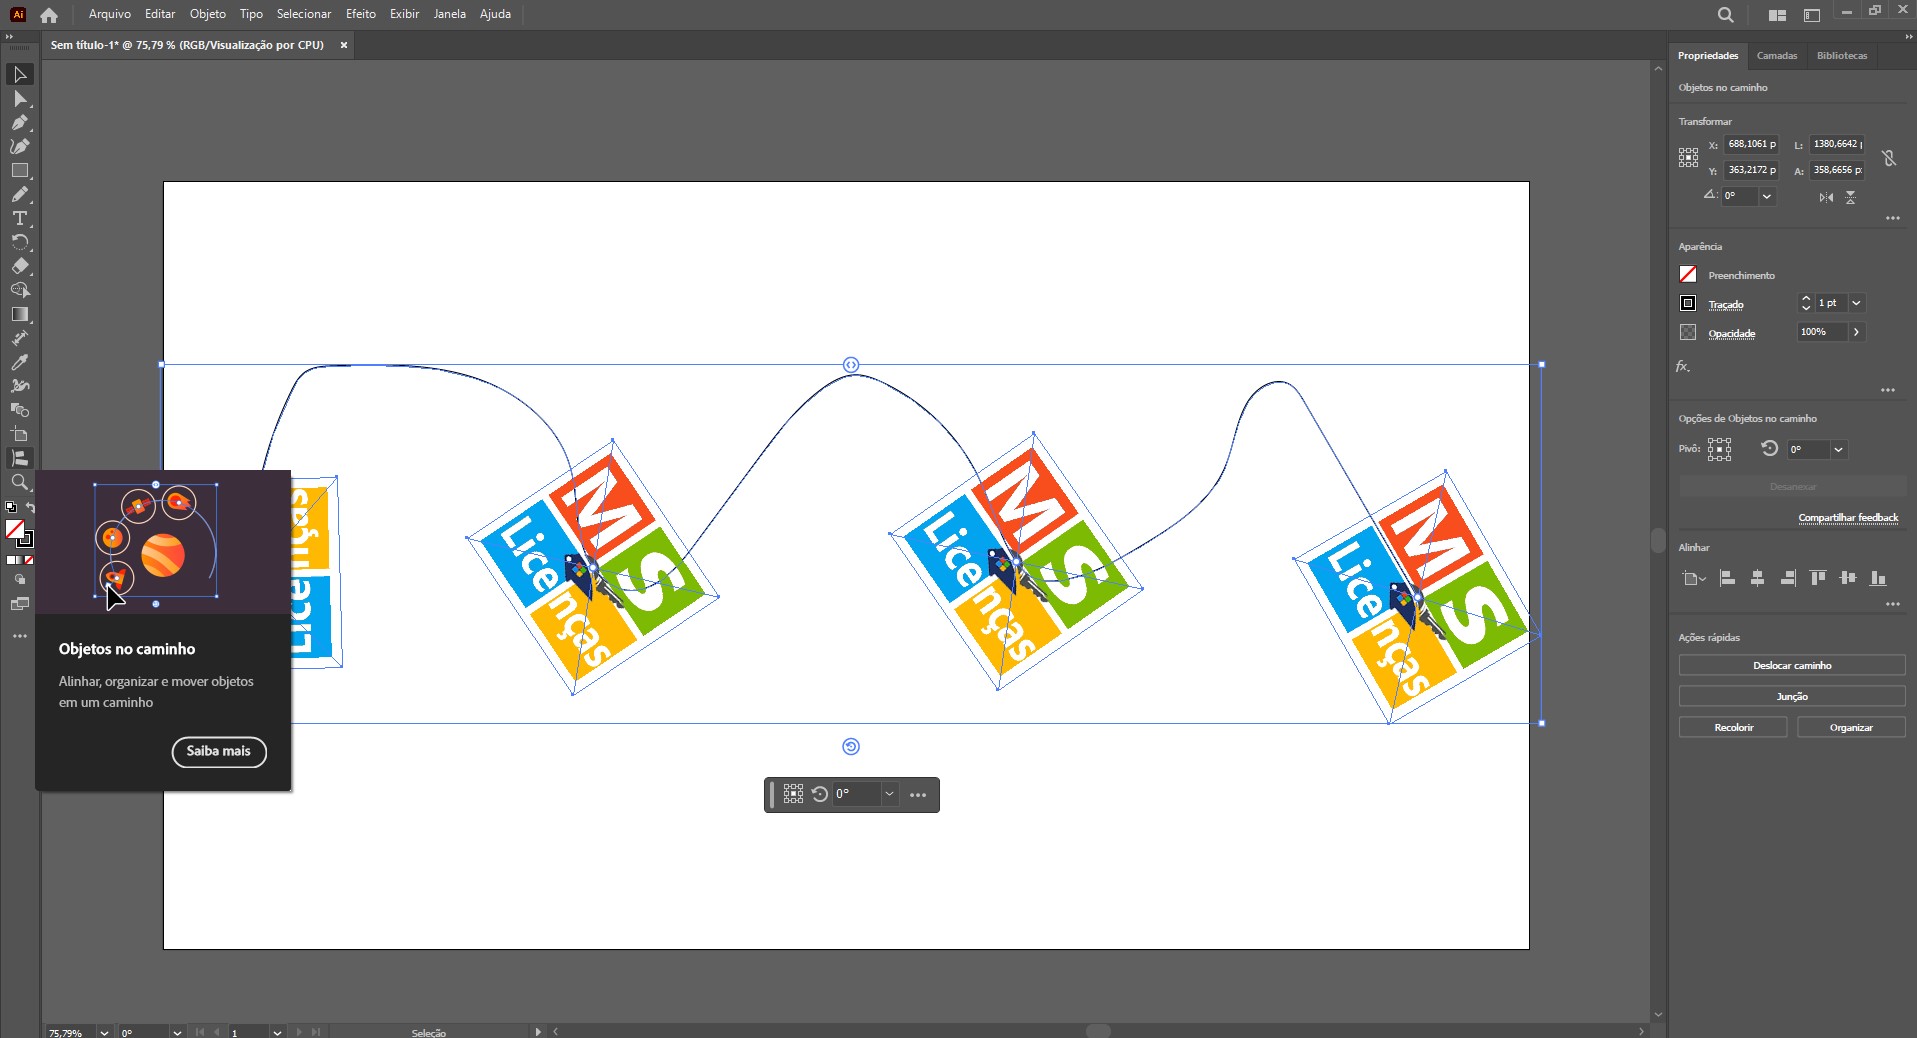Select the Shape Builder tool
Image resolution: width=1917 pixels, height=1038 pixels.
coord(19,291)
